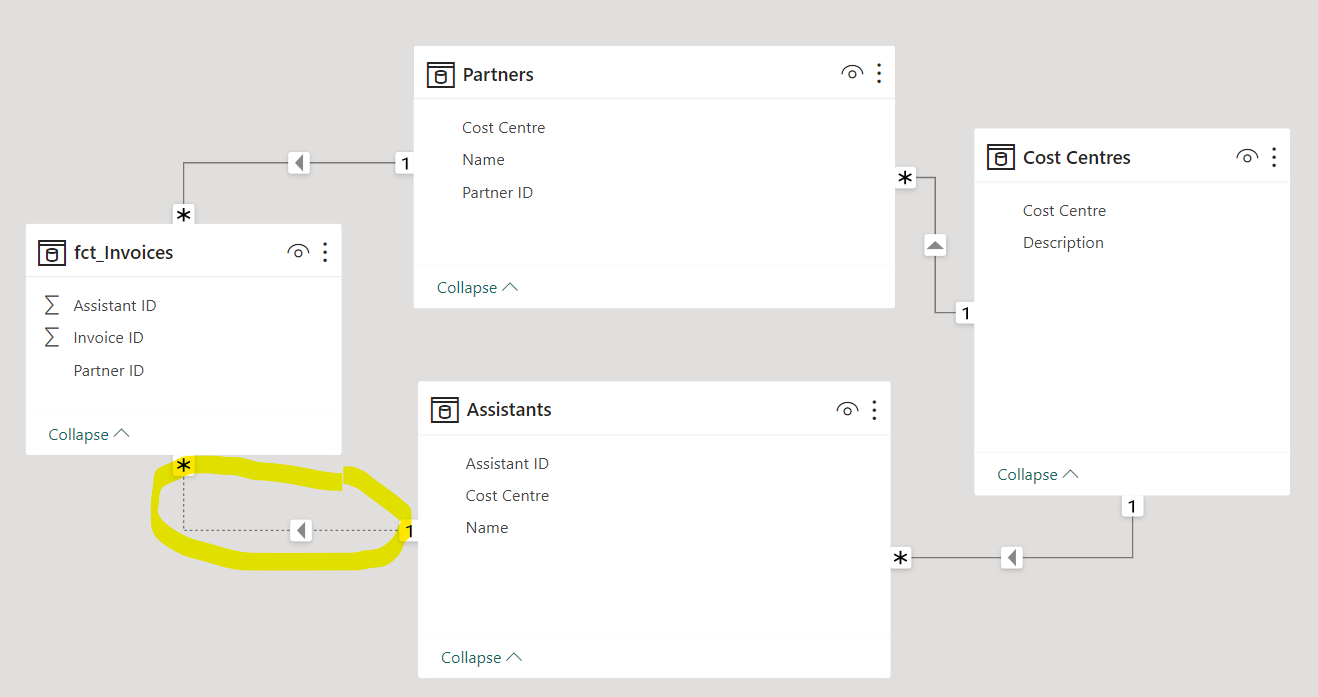Click the fct_Invoices table icon

[x=52, y=252]
